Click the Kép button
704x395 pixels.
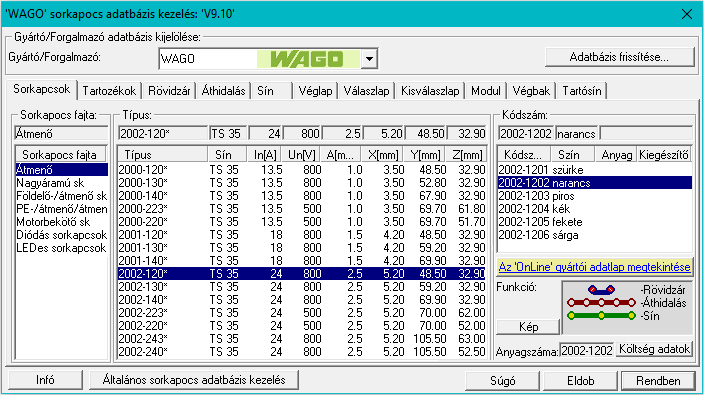(x=528, y=327)
